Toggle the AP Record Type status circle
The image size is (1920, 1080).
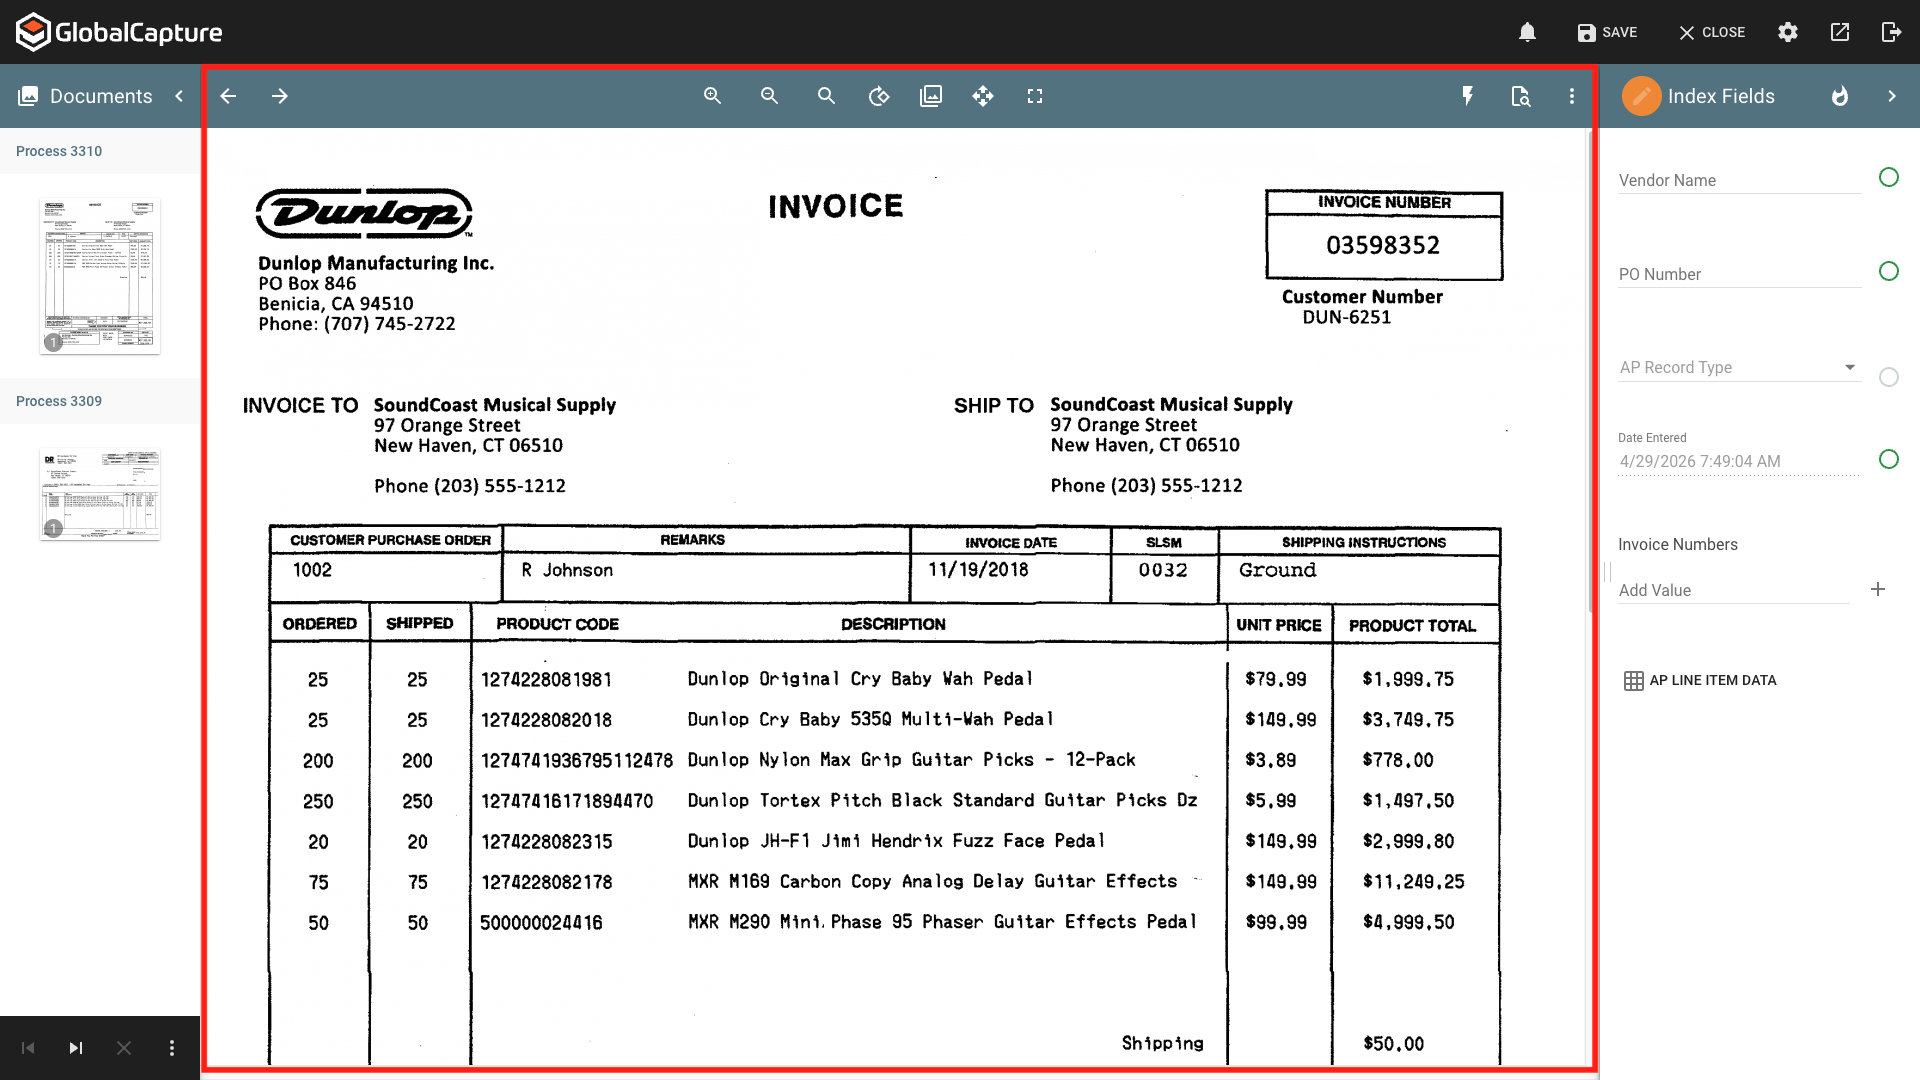[1889, 377]
